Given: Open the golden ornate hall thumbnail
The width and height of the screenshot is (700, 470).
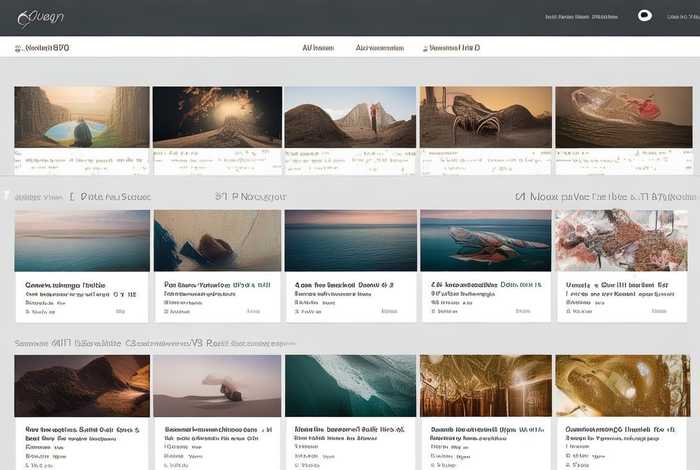Looking at the screenshot, I should pos(485,385).
